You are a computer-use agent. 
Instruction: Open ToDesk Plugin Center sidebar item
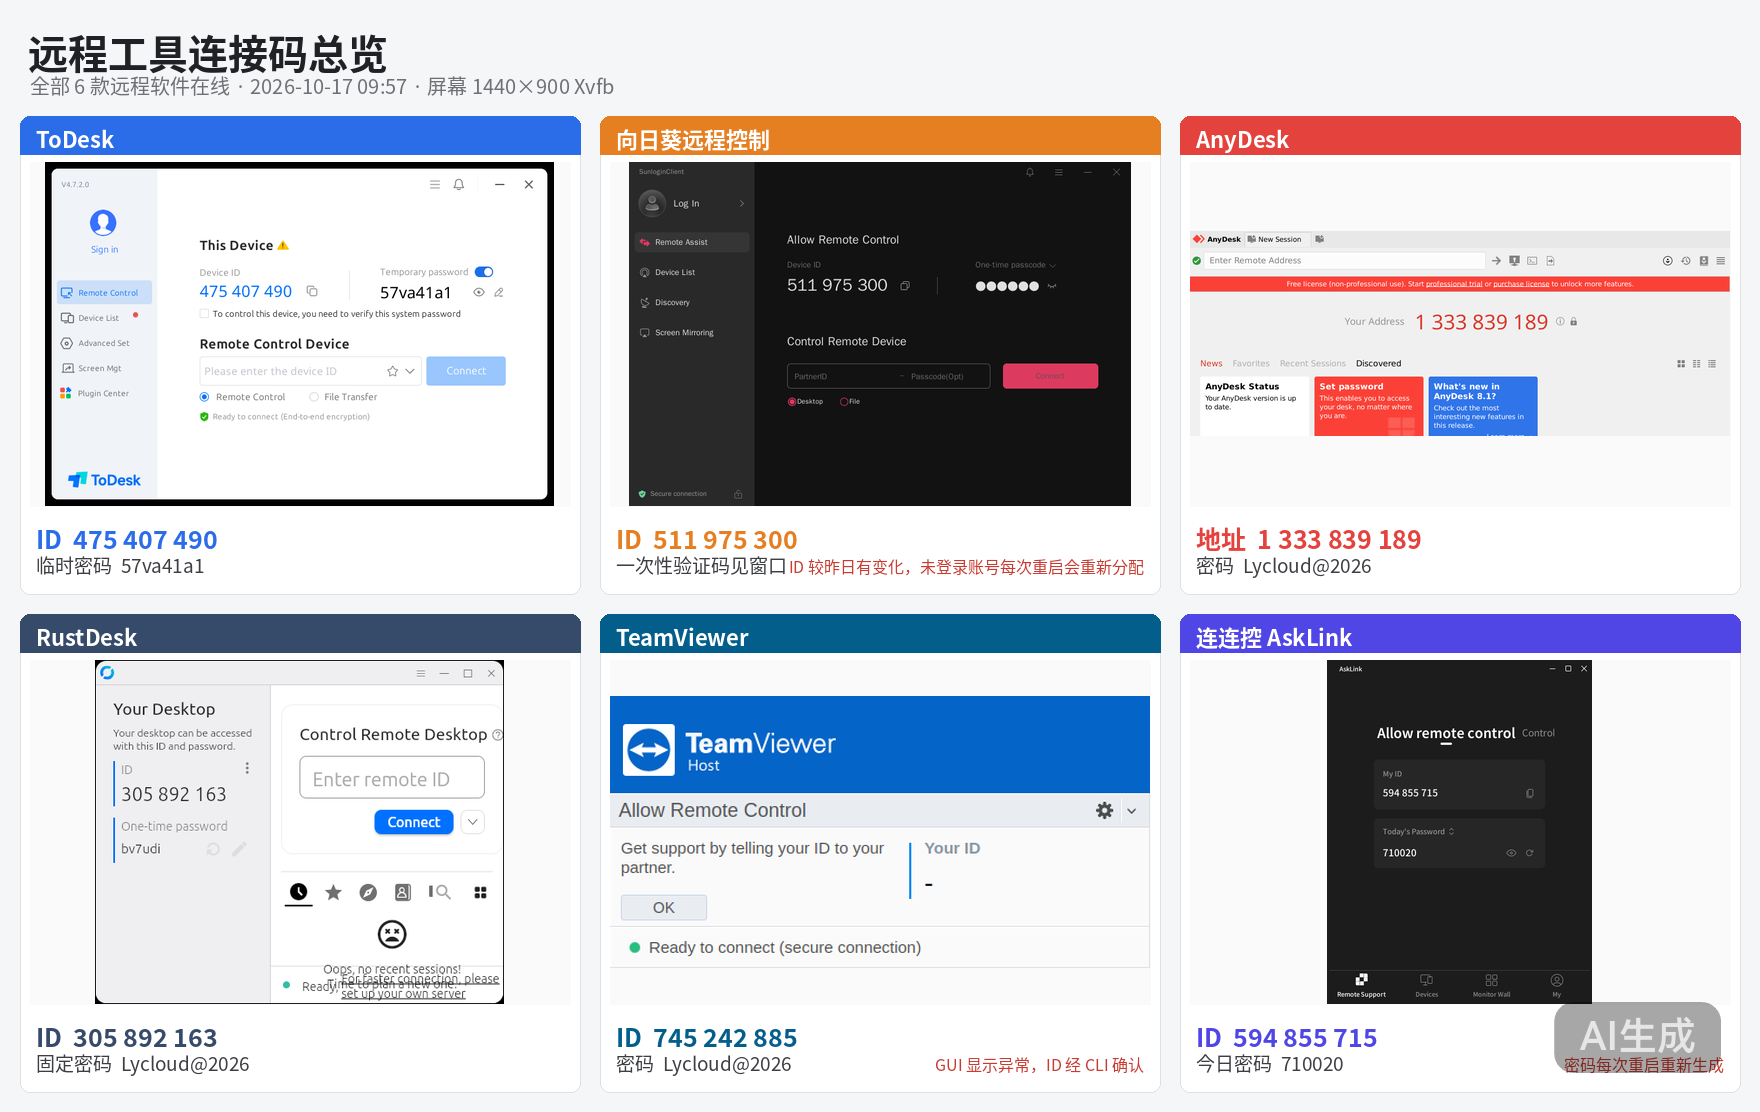104,393
